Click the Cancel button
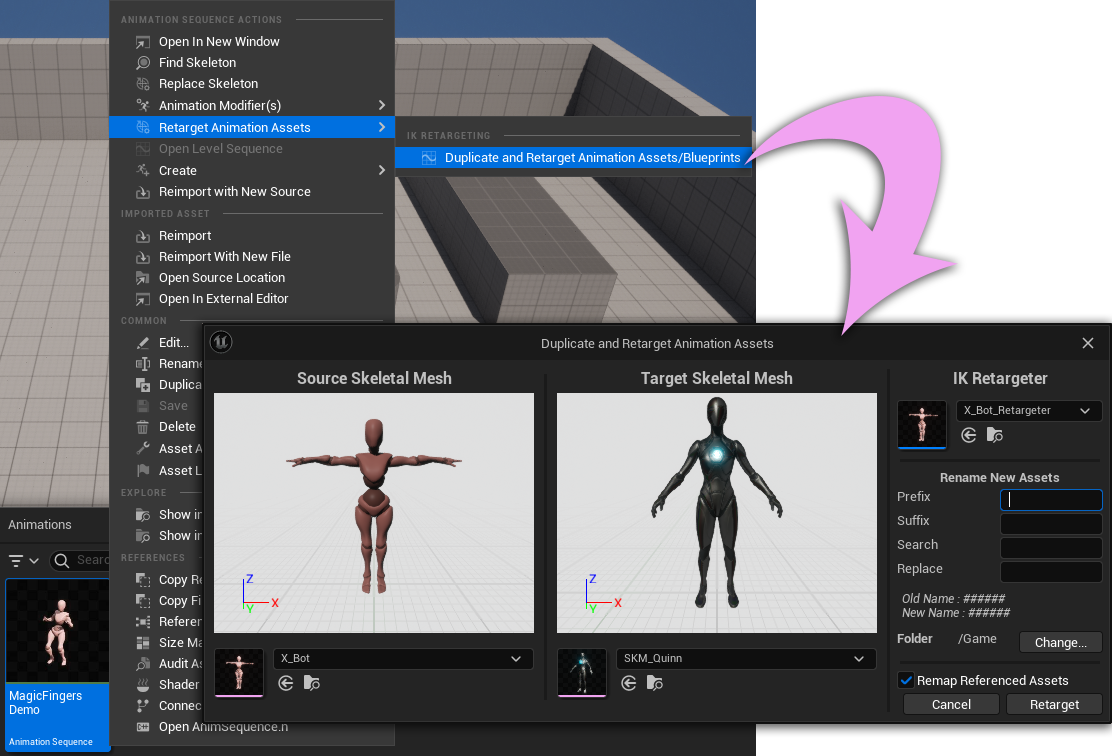This screenshot has height=756, width=1112. coord(951,704)
